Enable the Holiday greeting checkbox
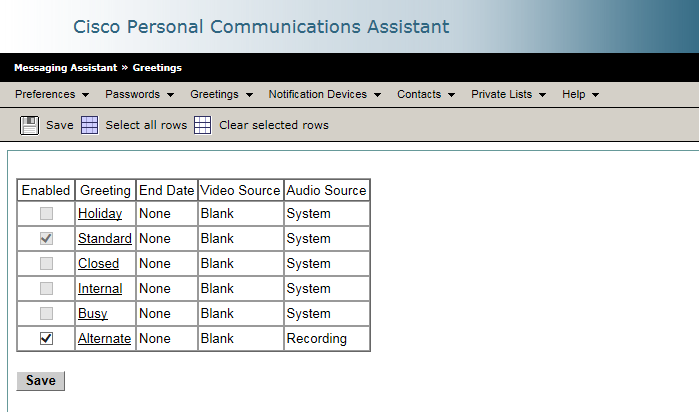Screen dimensions: 699x412 pos(46,214)
